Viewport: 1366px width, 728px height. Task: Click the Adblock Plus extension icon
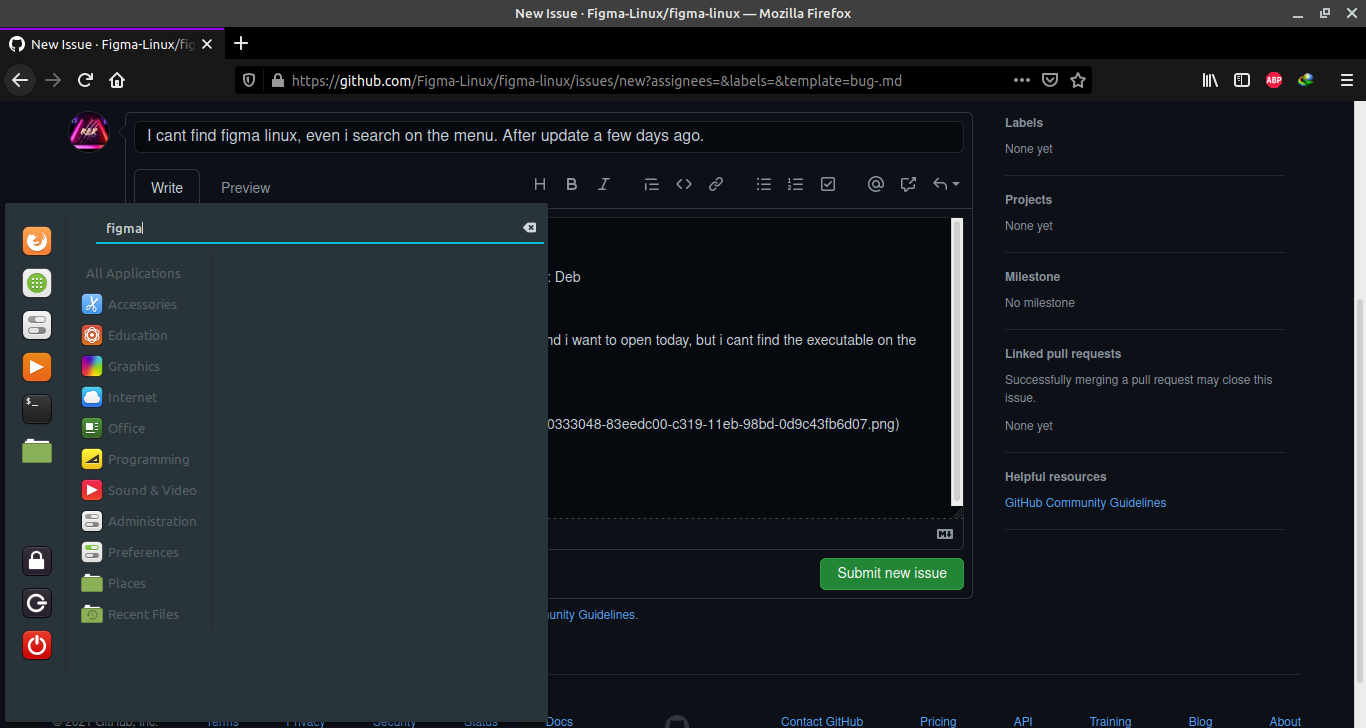[x=1274, y=80]
